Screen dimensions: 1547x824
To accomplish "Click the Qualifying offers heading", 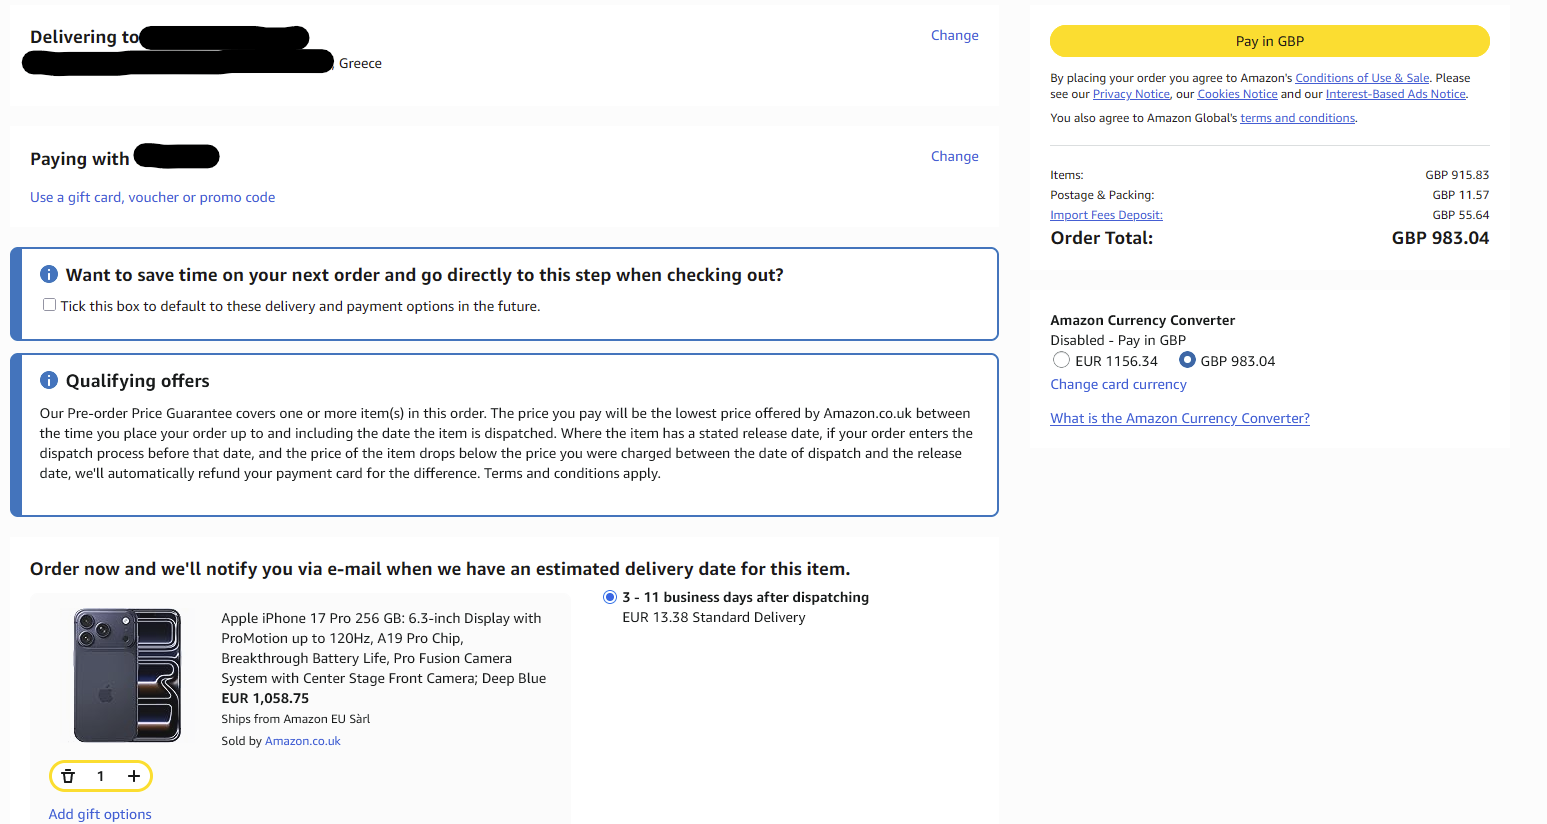I will click(x=138, y=381).
